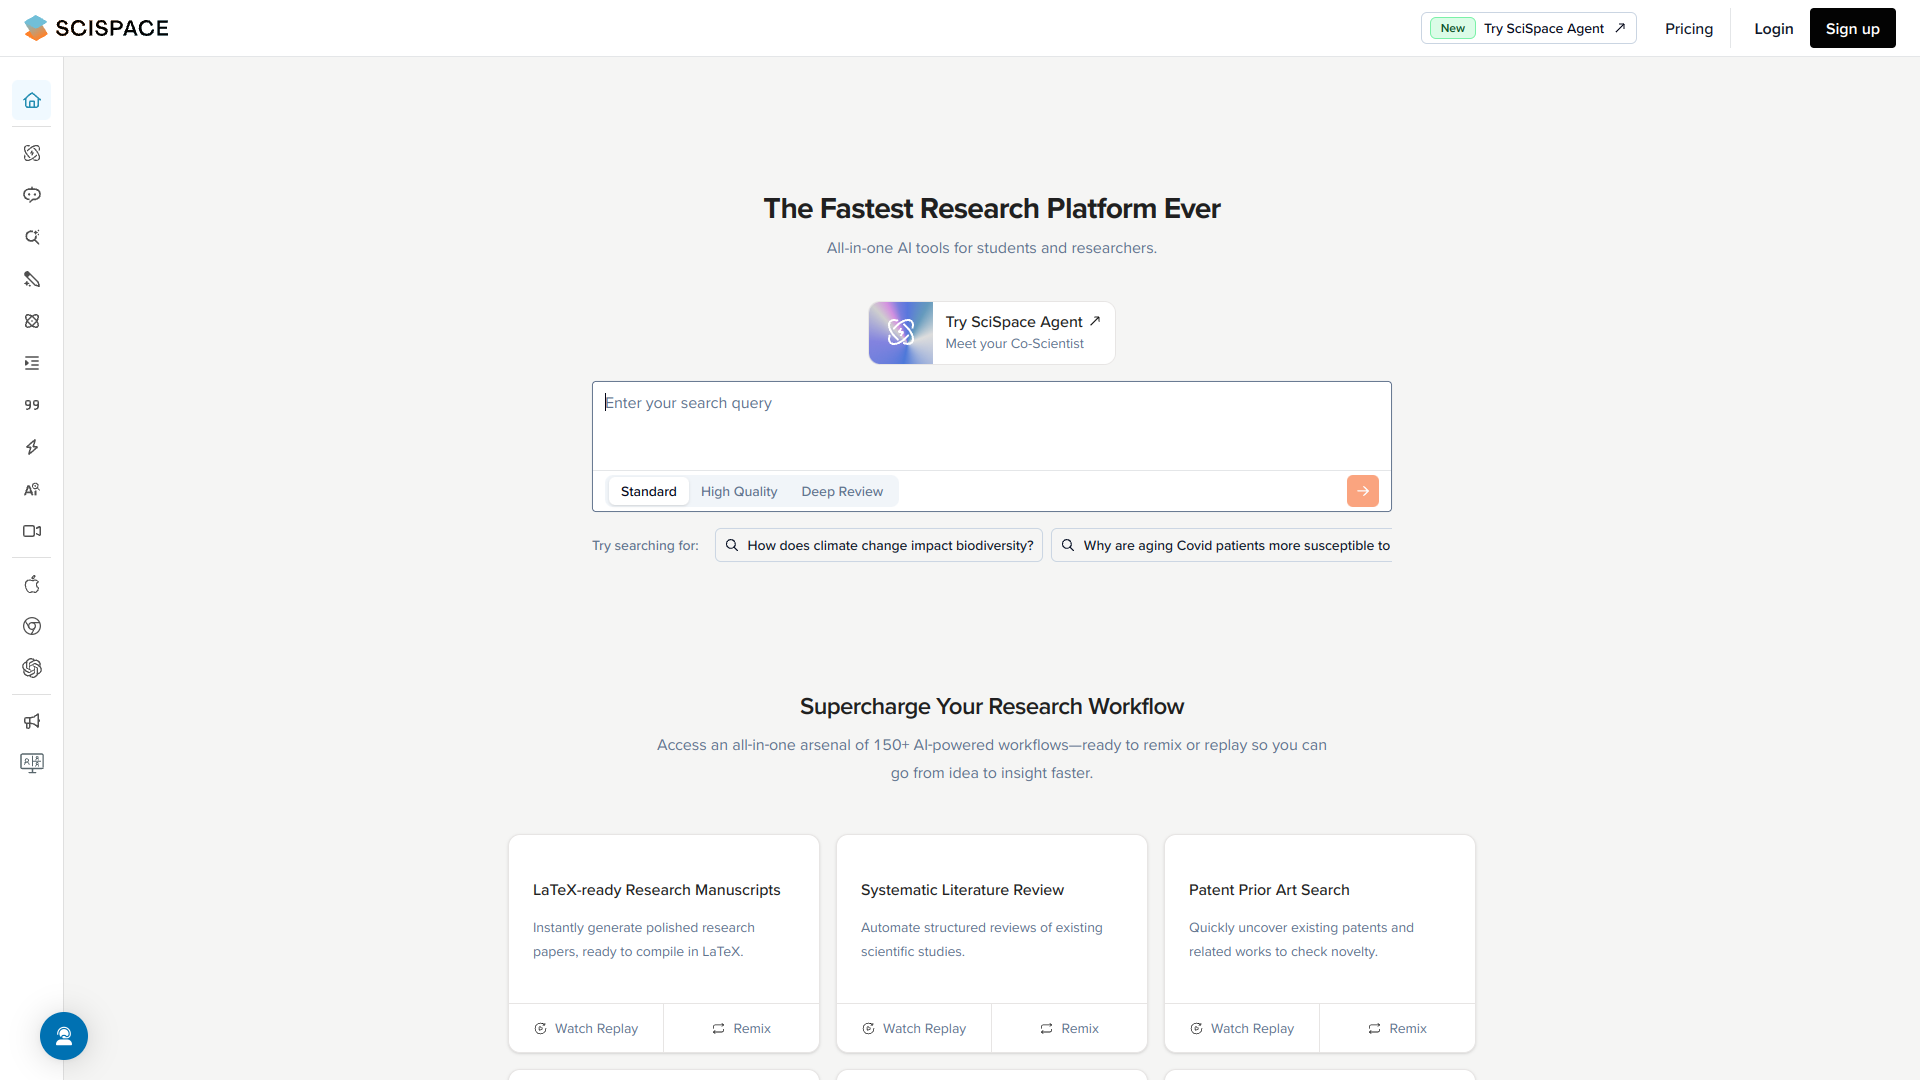
Task: Click the lightning bolt tool icon
Action: coord(31,447)
